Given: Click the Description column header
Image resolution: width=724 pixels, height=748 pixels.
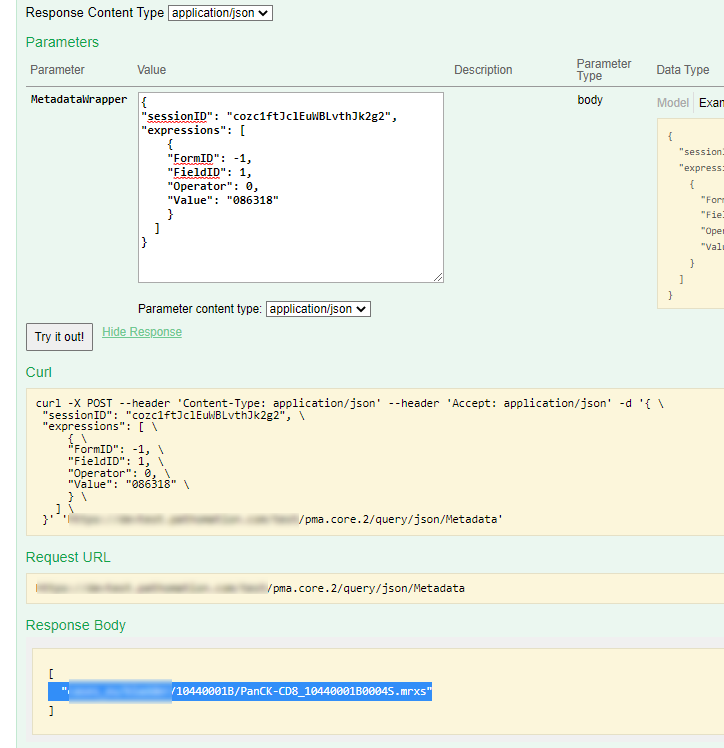Looking at the screenshot, I should coord(483,70).
